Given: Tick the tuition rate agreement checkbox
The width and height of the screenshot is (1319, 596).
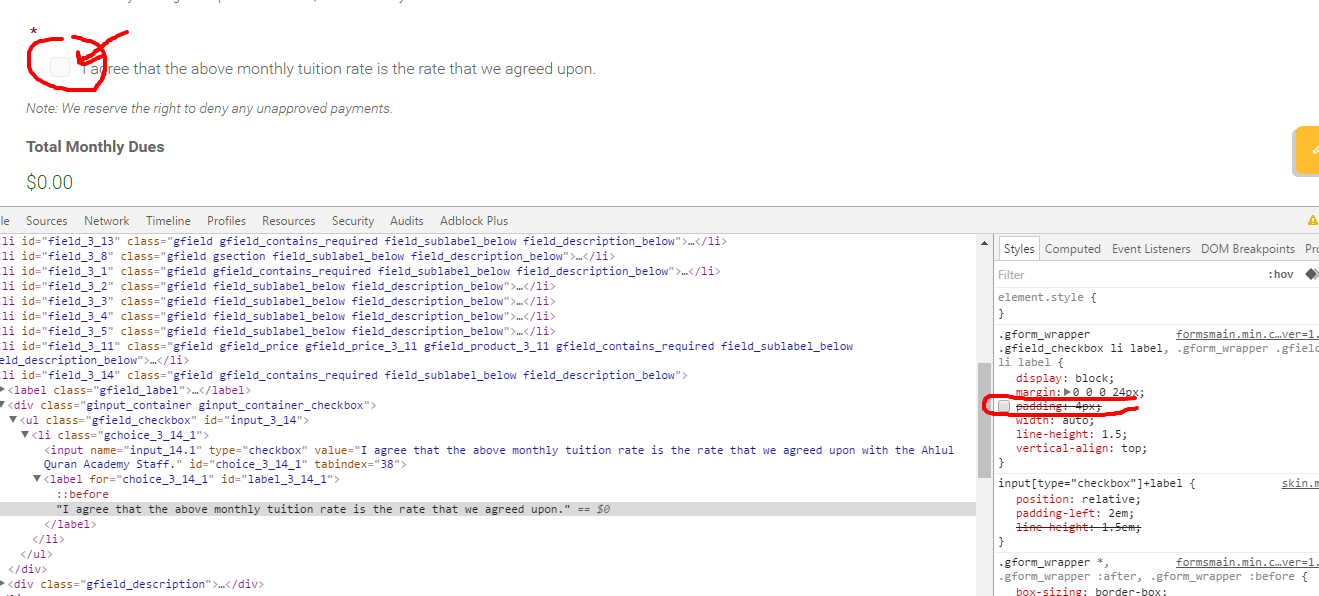Looking at the screenshot, I should (61, 67).
